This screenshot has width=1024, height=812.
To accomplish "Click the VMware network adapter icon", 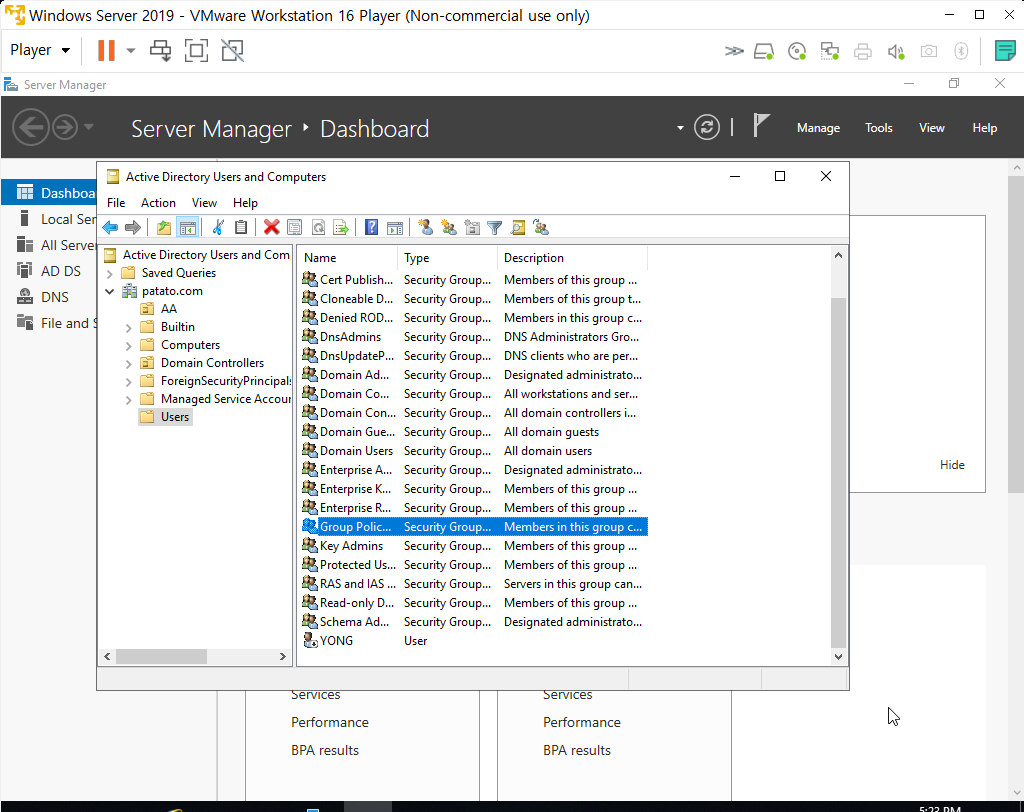I will point(829,51).
